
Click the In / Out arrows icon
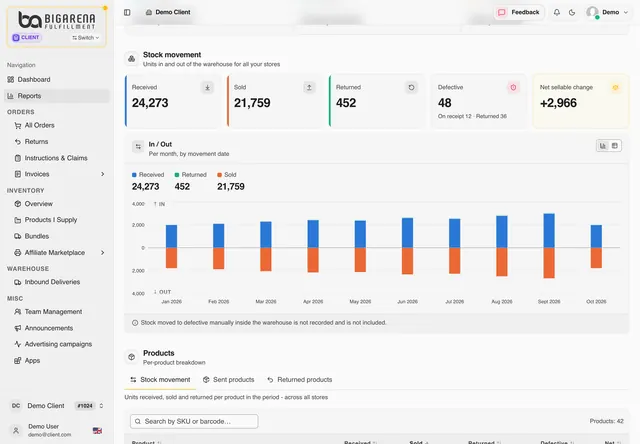point(138,147)
